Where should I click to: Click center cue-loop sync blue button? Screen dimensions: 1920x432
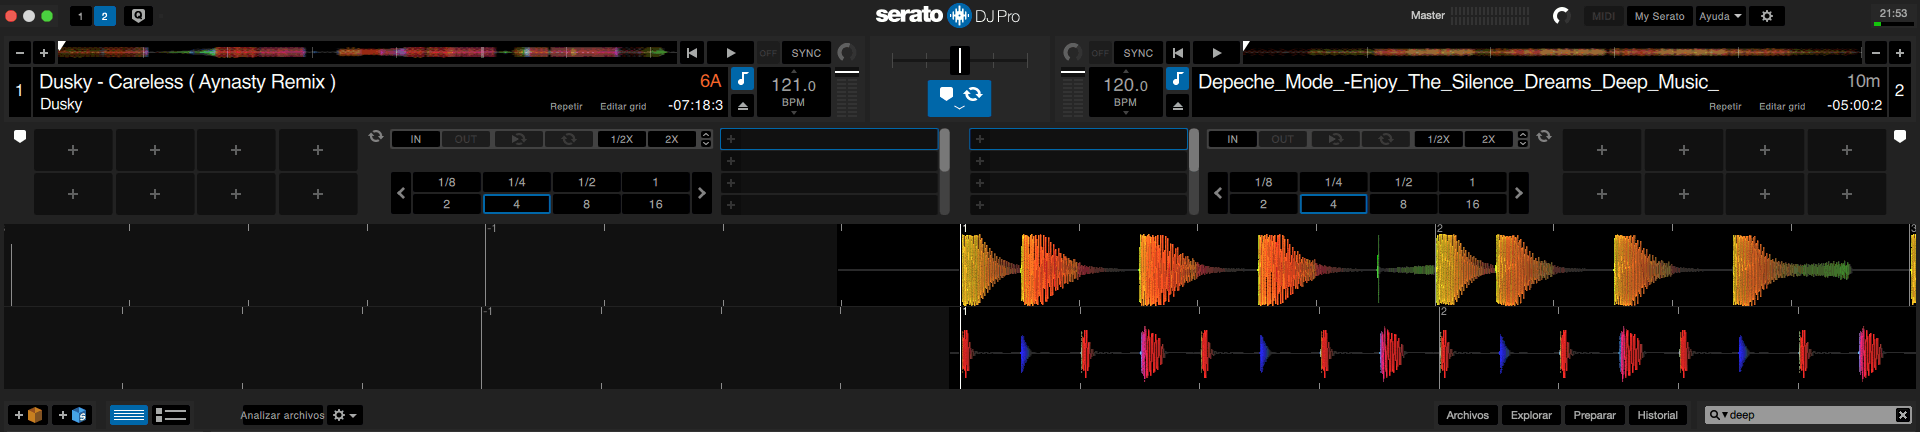click(x=959, y=98)
